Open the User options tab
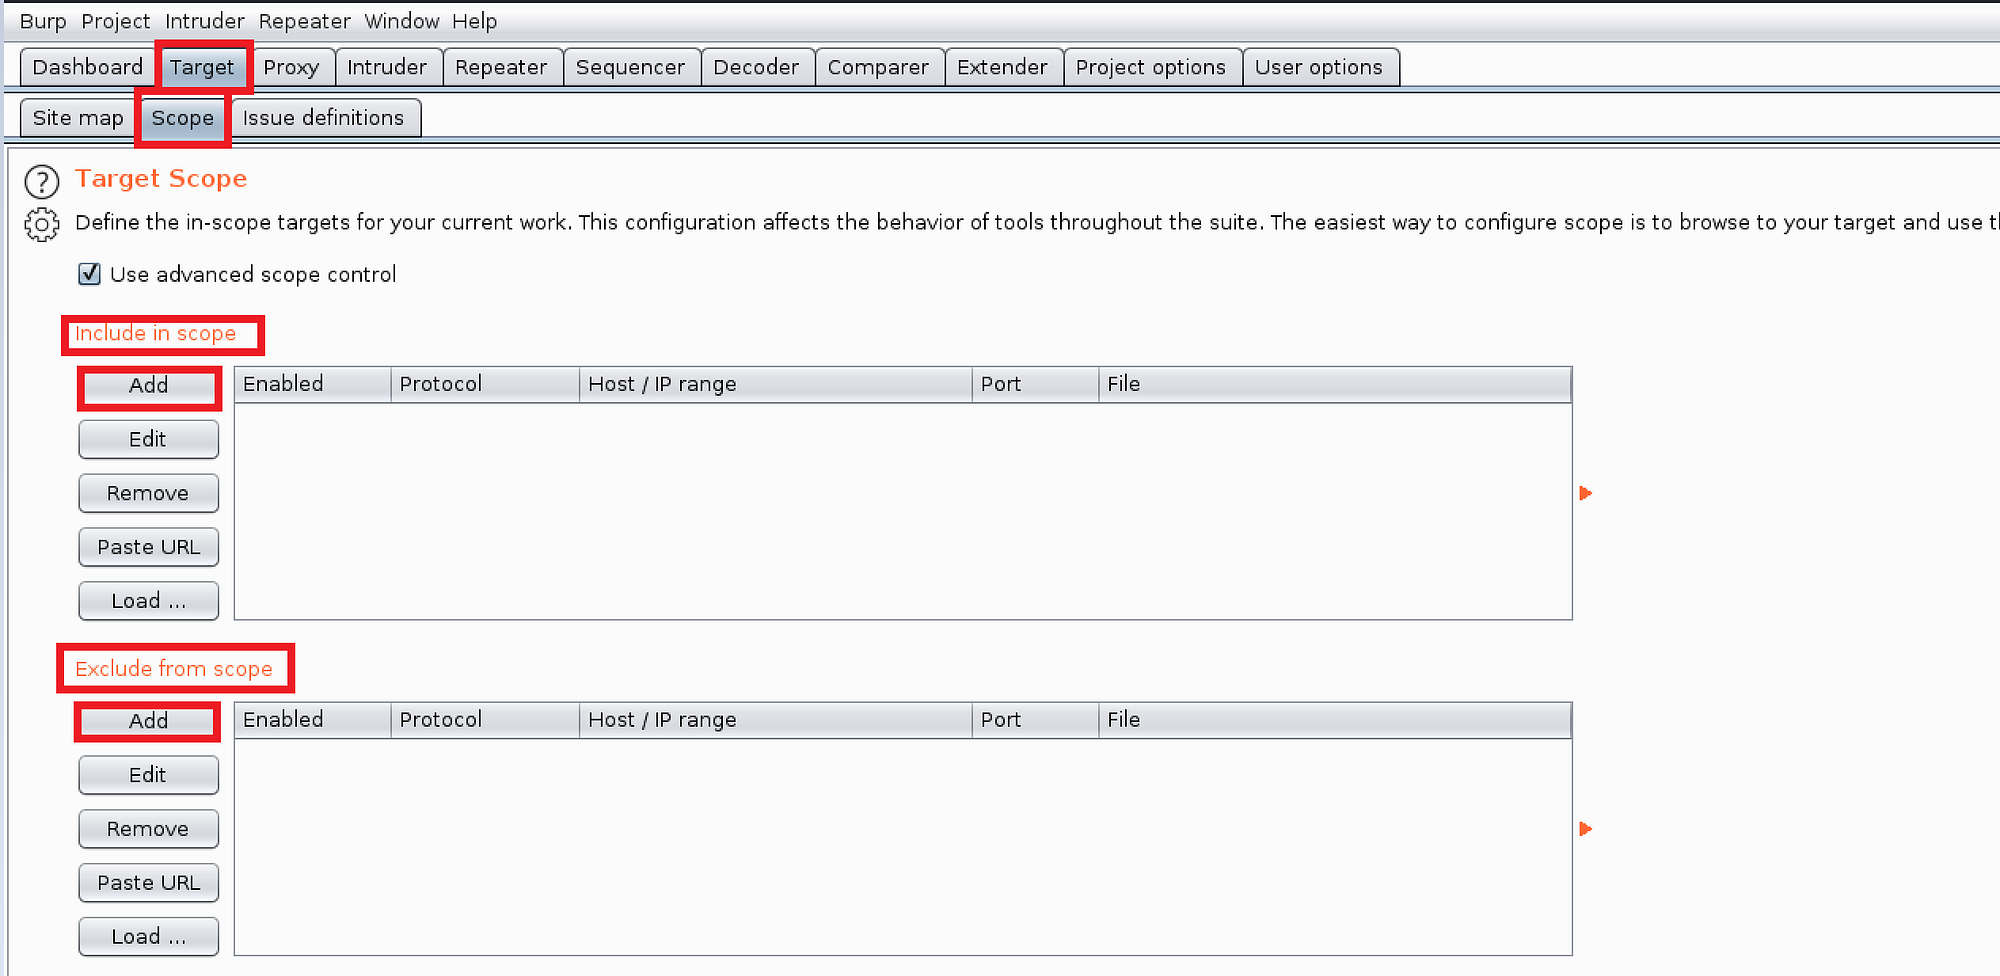 point(1320,67)
